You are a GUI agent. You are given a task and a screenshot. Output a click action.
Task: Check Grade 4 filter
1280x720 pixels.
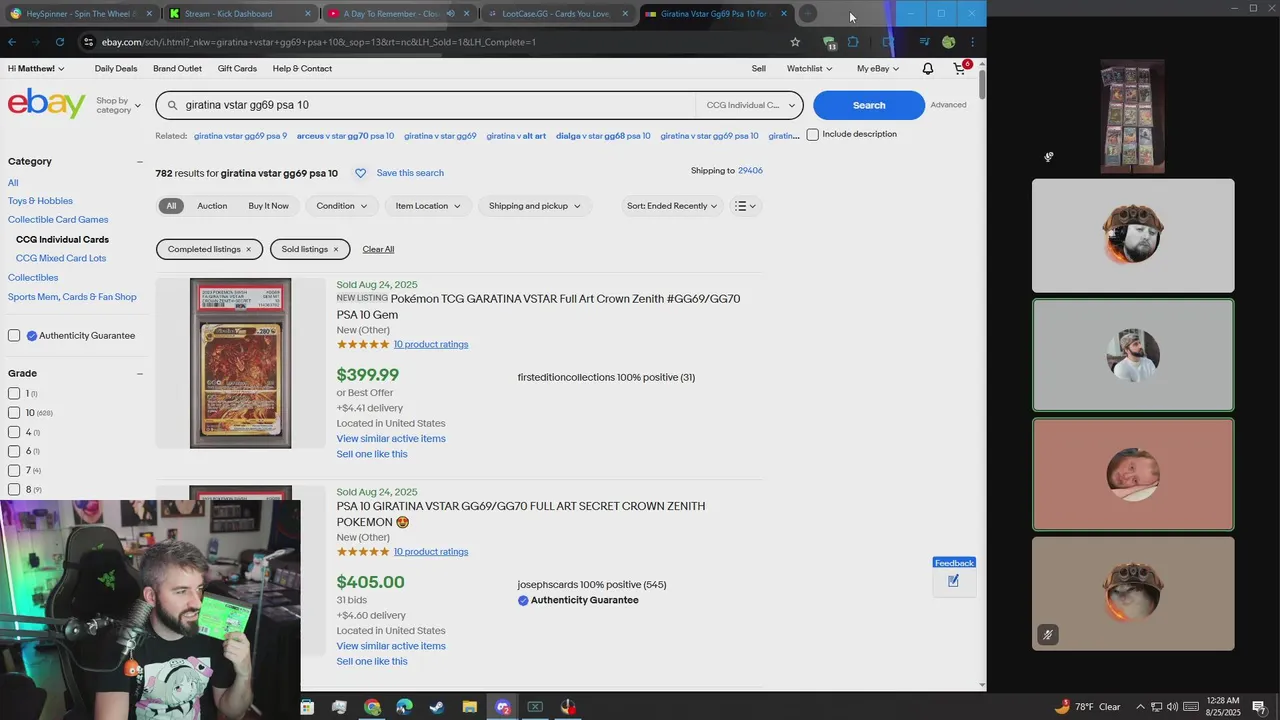(x=14, y=432)
